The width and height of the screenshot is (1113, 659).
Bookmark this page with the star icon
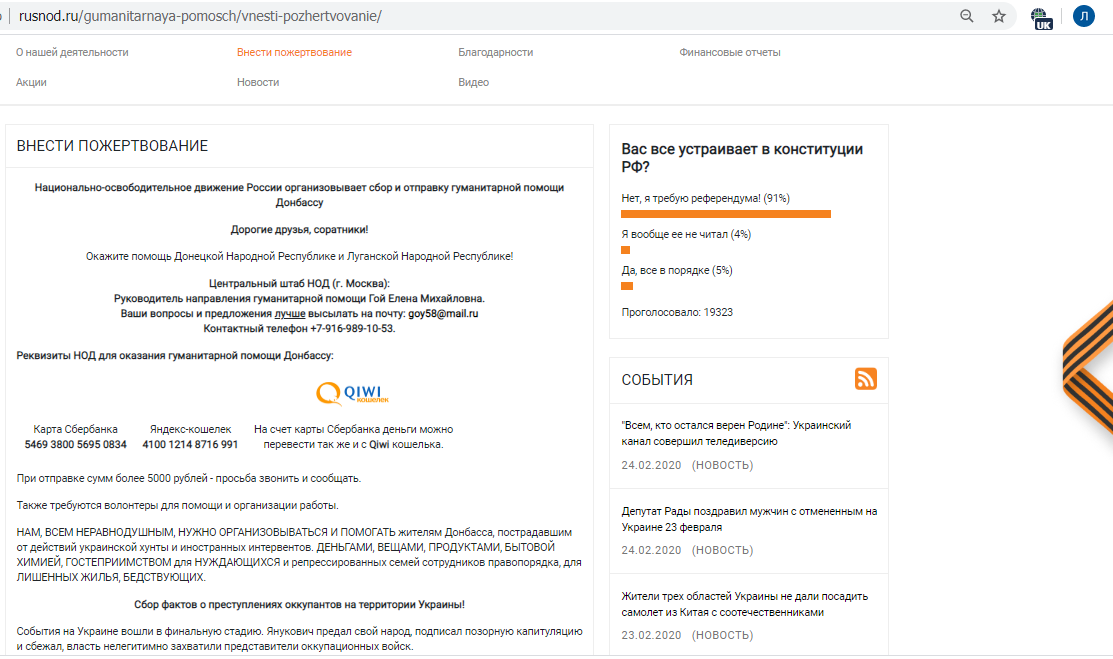point(998,16)
